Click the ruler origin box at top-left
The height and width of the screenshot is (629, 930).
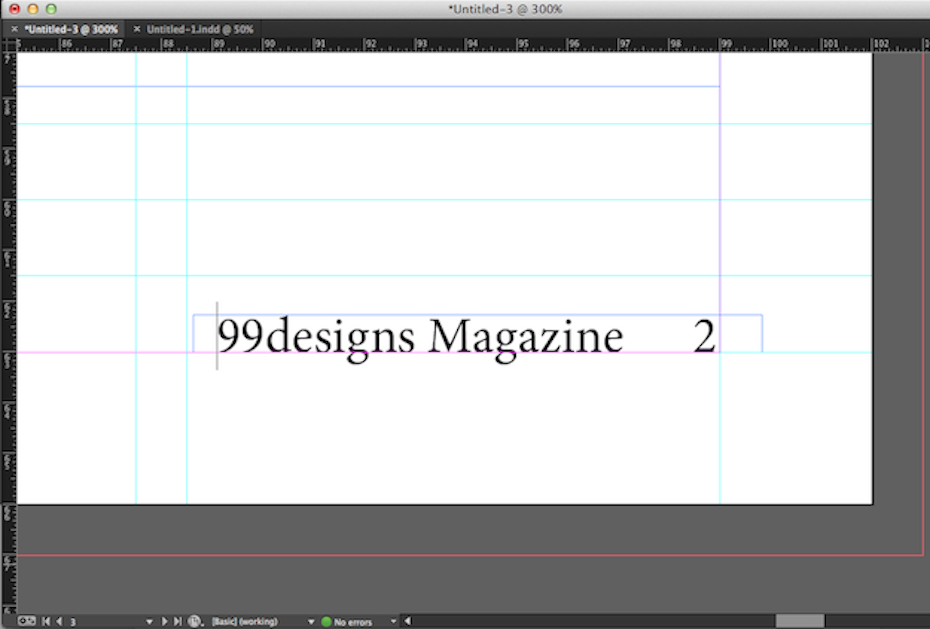click(x=8, y=44)
